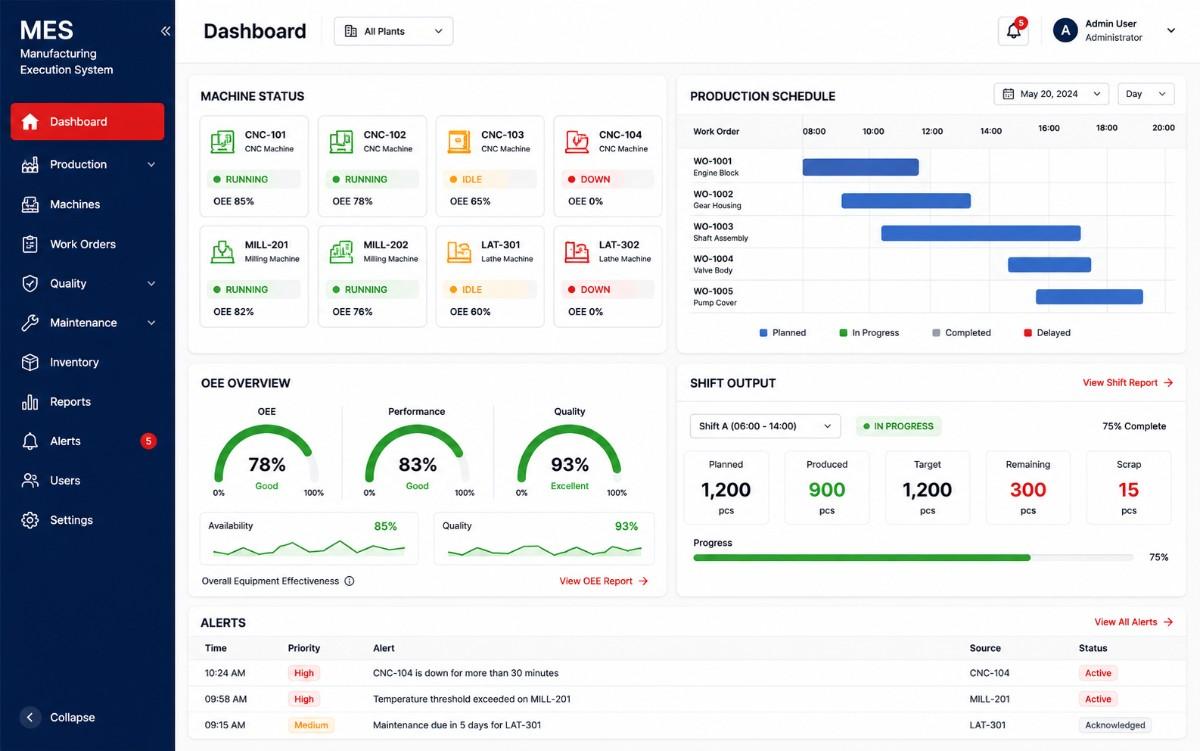
Task: Click the LAT-302 lathe machine icon
Action: [x=577, y=251]
